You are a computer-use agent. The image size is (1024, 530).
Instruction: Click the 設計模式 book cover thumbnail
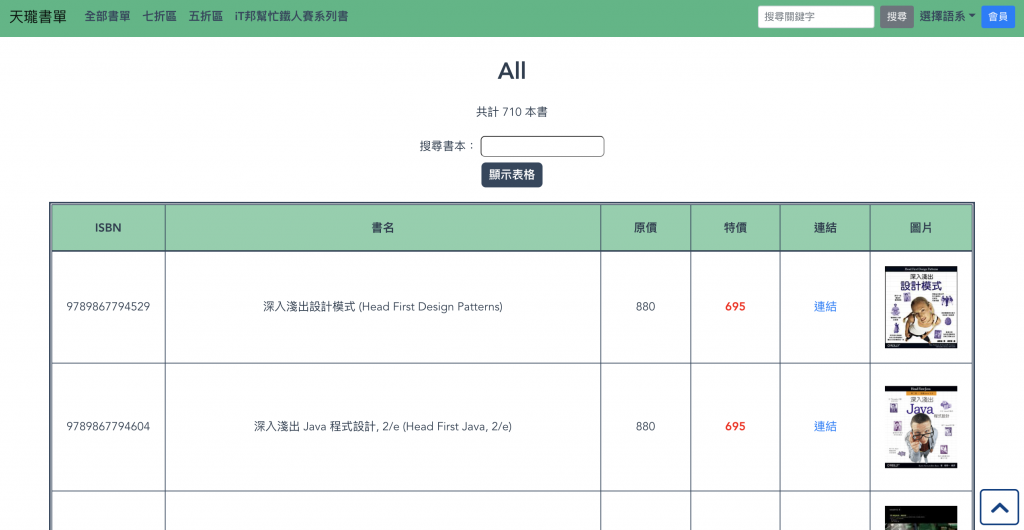click(921, 307)
